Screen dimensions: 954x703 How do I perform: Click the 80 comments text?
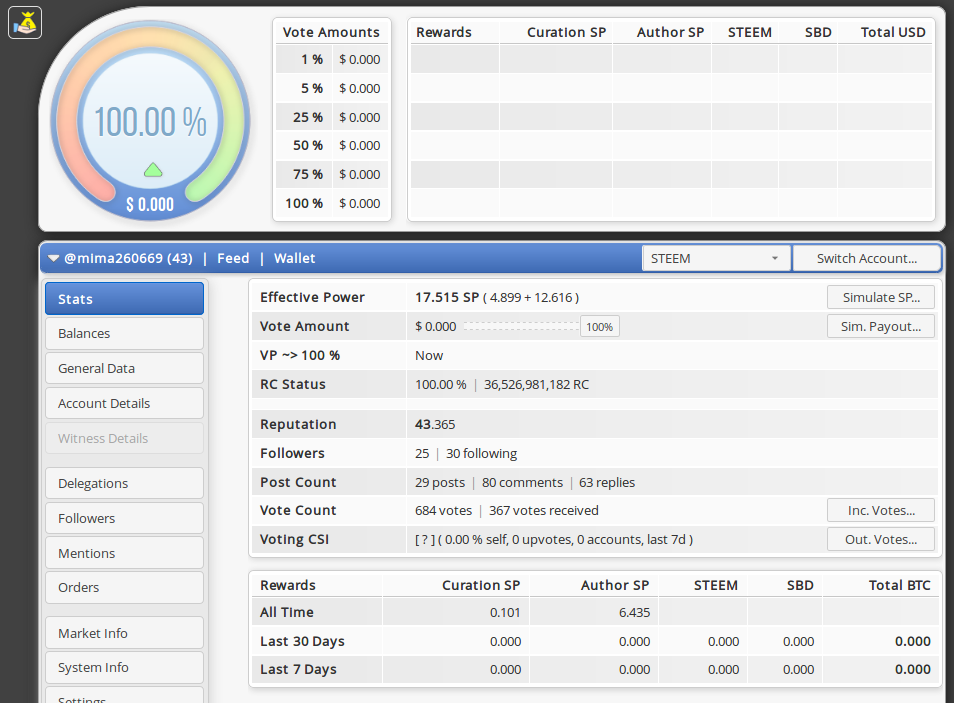click(x=522, y=482)
